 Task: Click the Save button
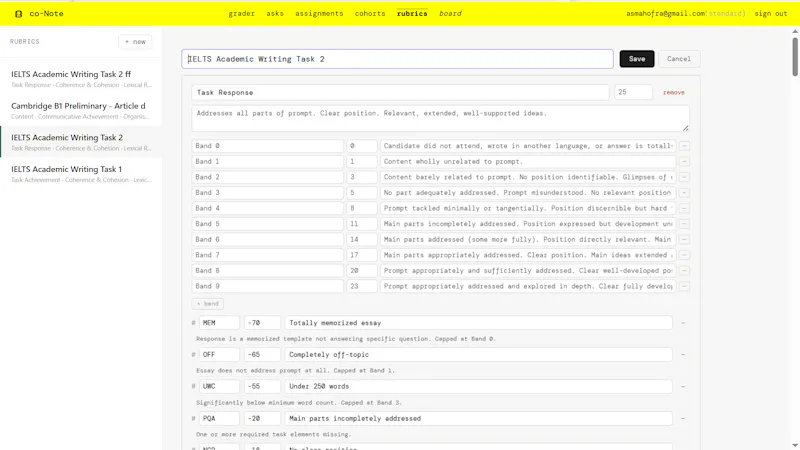pyautogui.click(x=637, y=59)
